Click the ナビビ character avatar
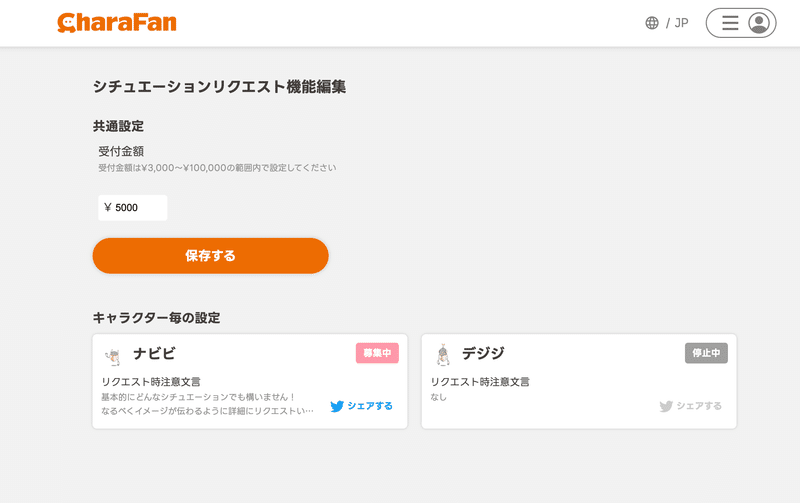The image size is (800, 503). [x=112, y=356]
